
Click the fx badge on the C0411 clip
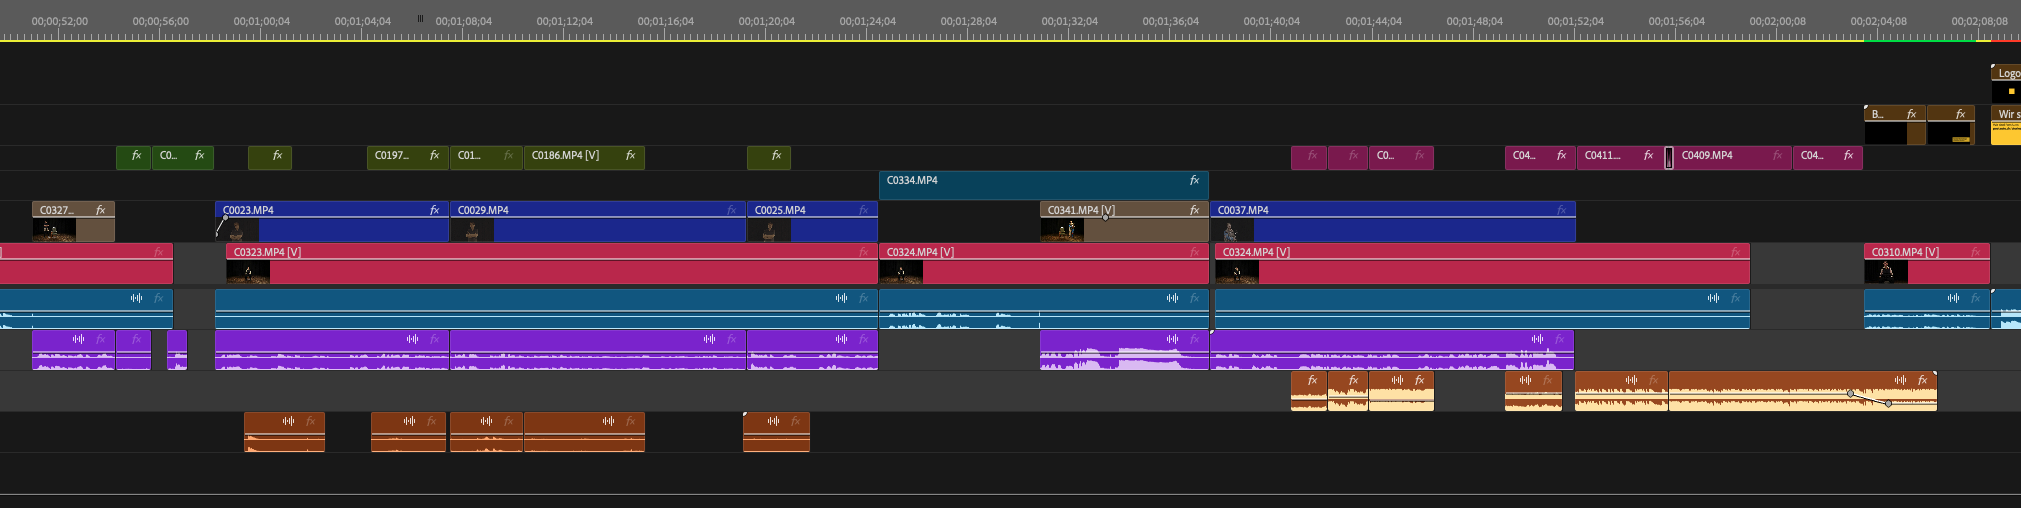[x=1648, y=155]
